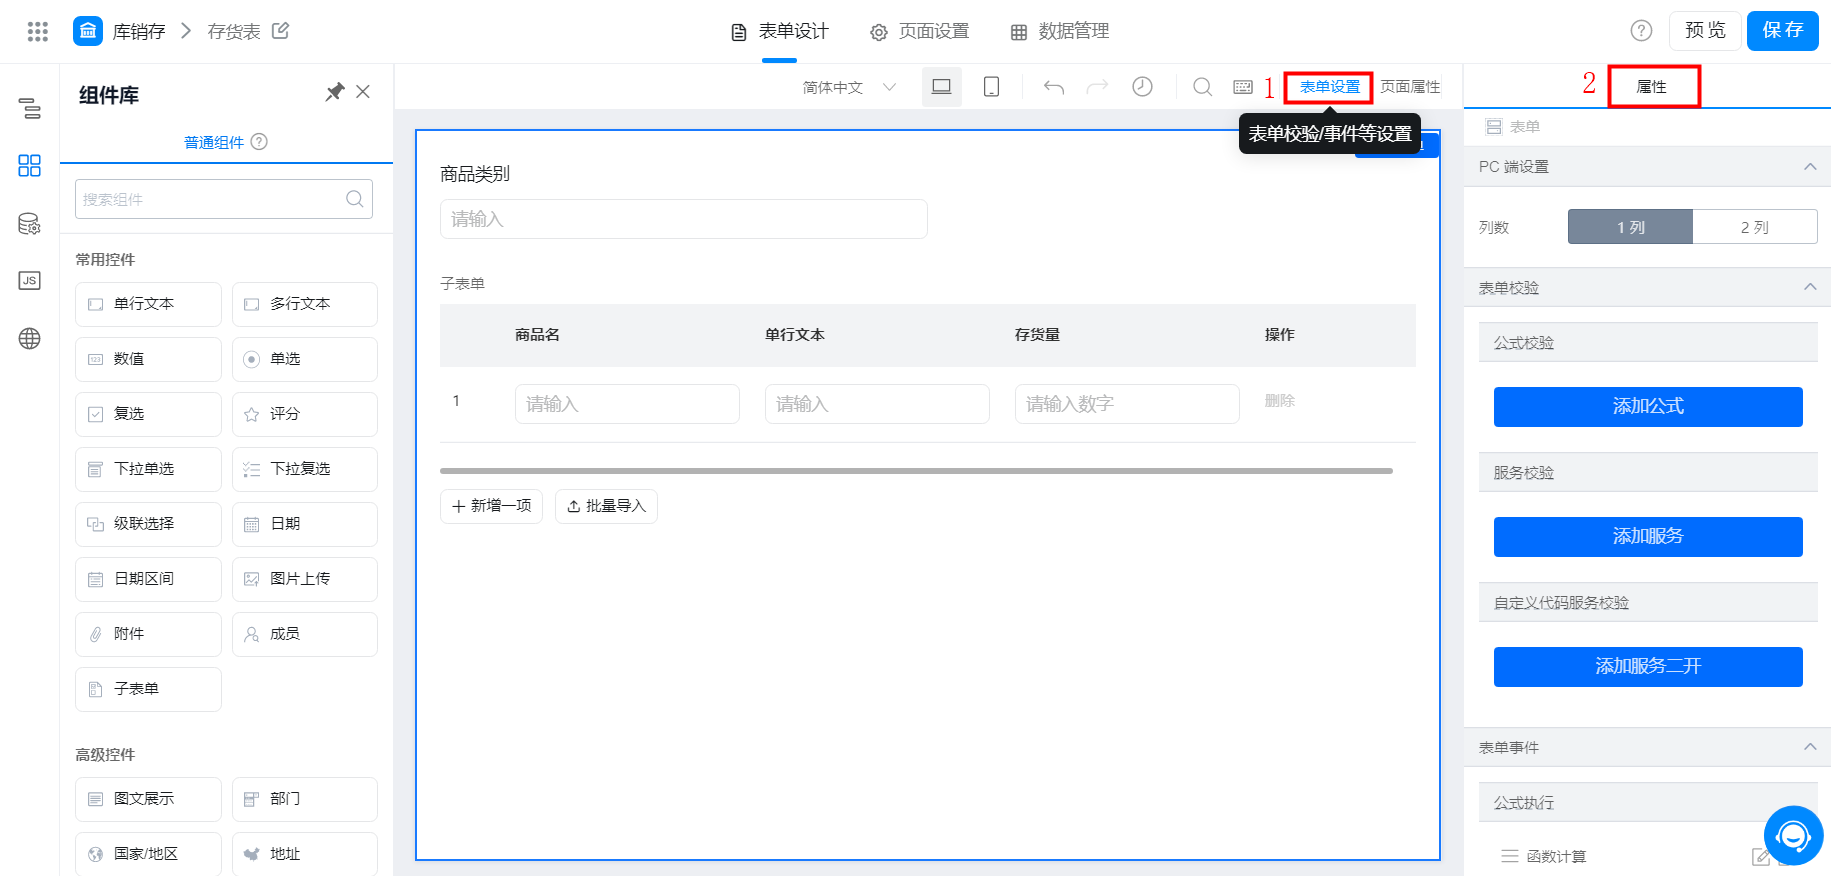
Task: Click the 添加公式 button
Action: tap(1648, 407)
